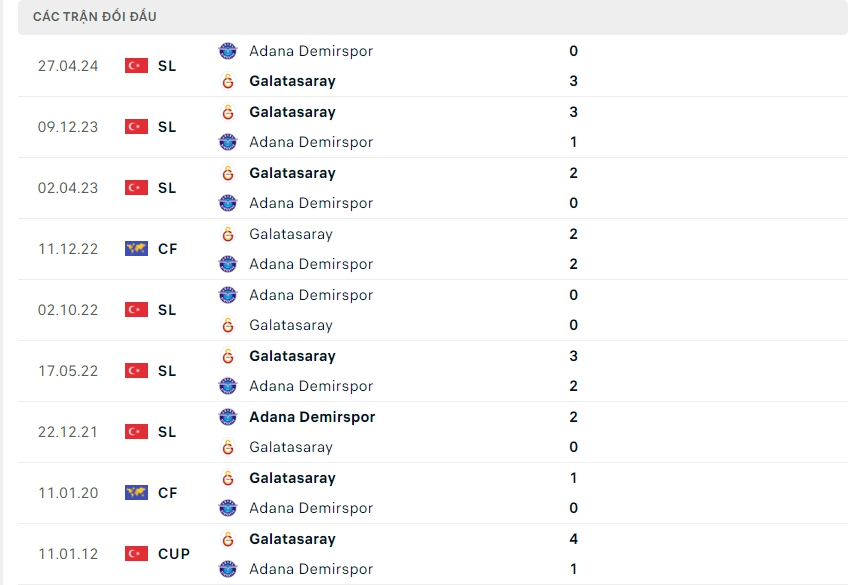
Task: Click Turkey flag icon for 27.04.24 match
Action: pos(136,66)
